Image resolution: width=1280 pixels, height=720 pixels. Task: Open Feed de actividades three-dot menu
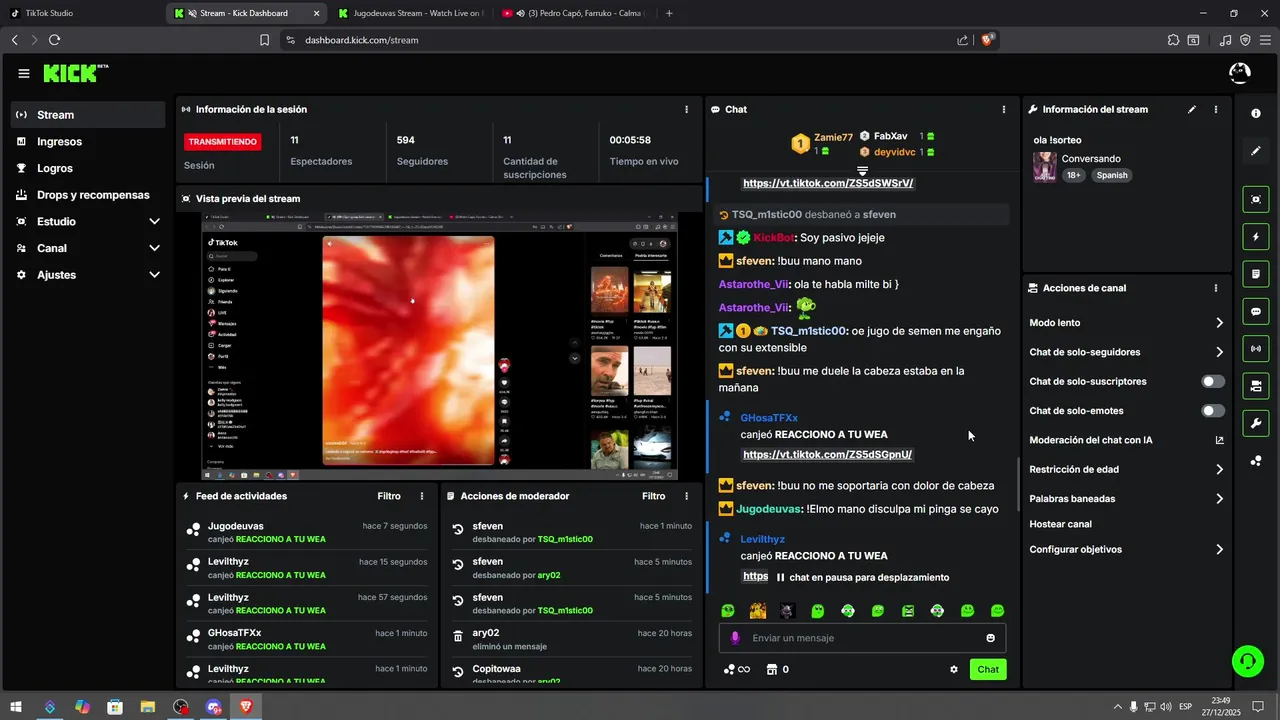422,496
